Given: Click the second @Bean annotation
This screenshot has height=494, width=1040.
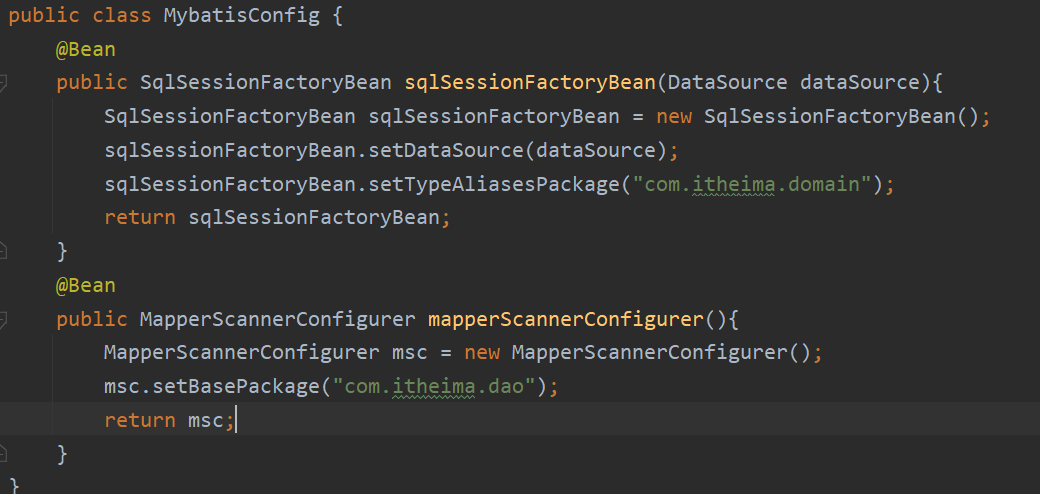Looking at the screenshot, I should tap(85, 285).
